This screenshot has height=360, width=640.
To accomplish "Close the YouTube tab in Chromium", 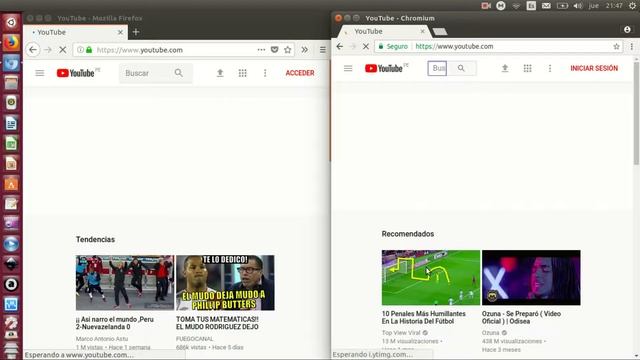I will point(422,31).
